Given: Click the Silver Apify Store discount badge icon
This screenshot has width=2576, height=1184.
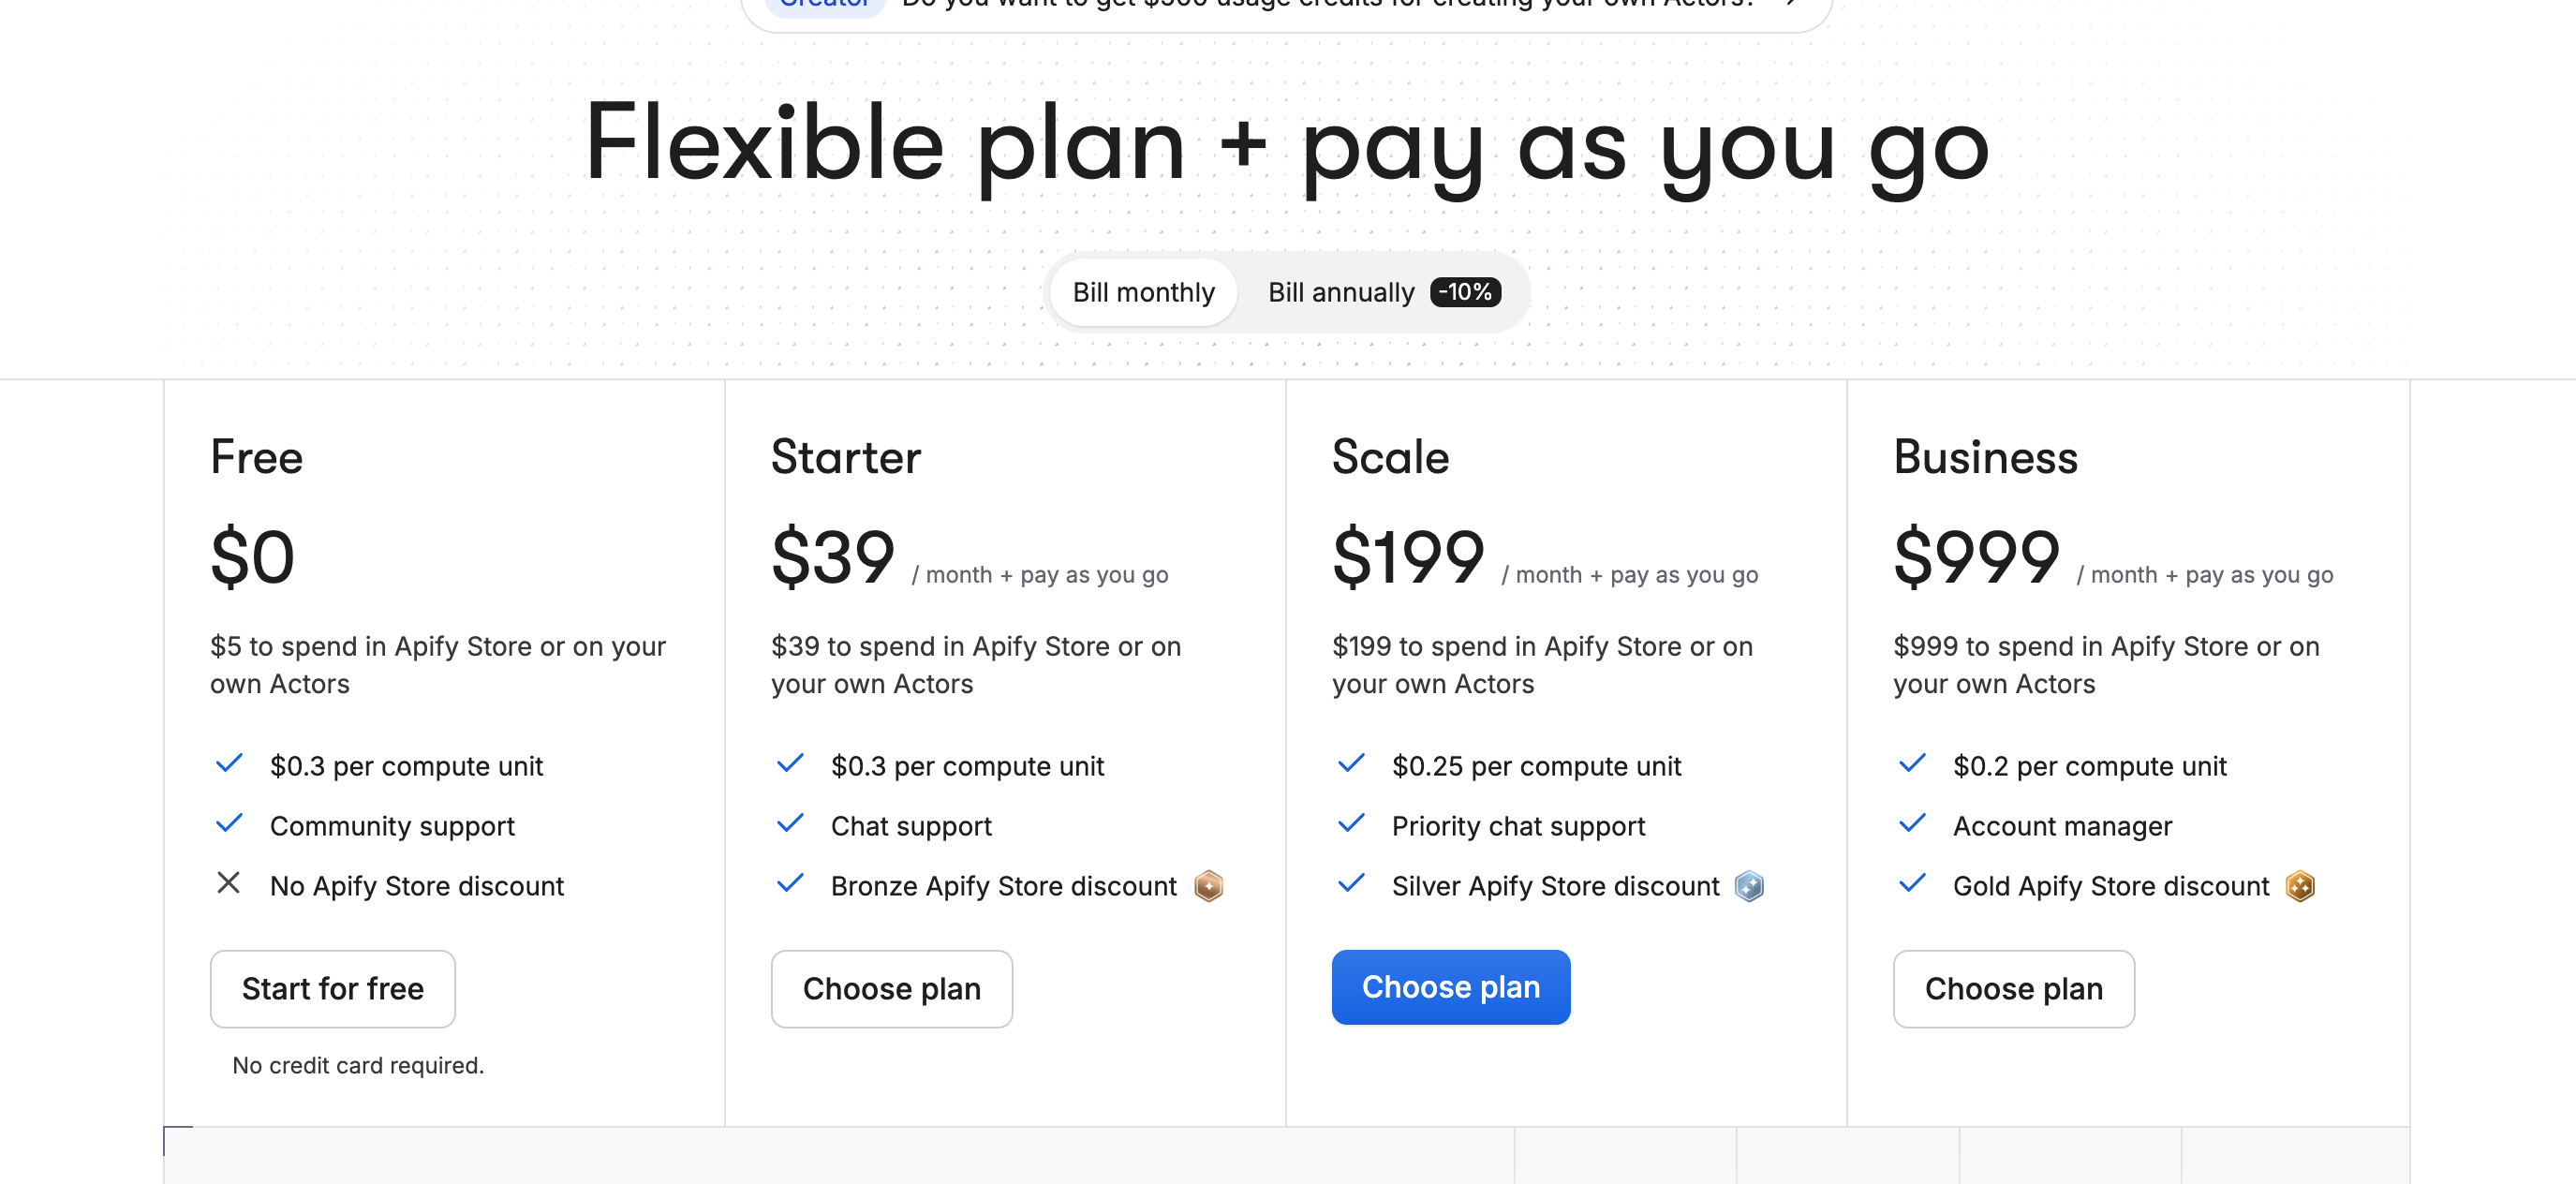Looking at the screenshot, I should (x=1750, y=886).
